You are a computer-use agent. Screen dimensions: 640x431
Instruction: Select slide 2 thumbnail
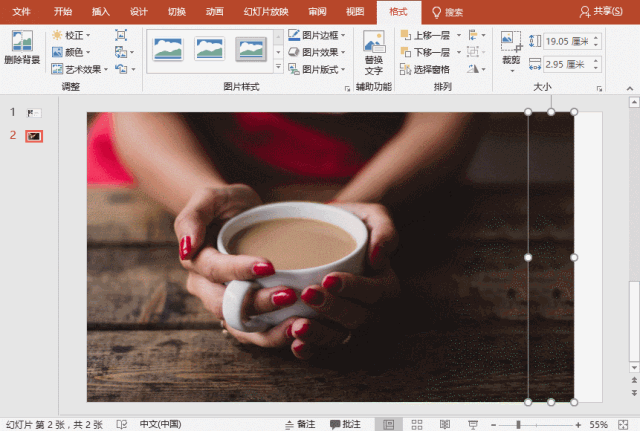(34, 136)
